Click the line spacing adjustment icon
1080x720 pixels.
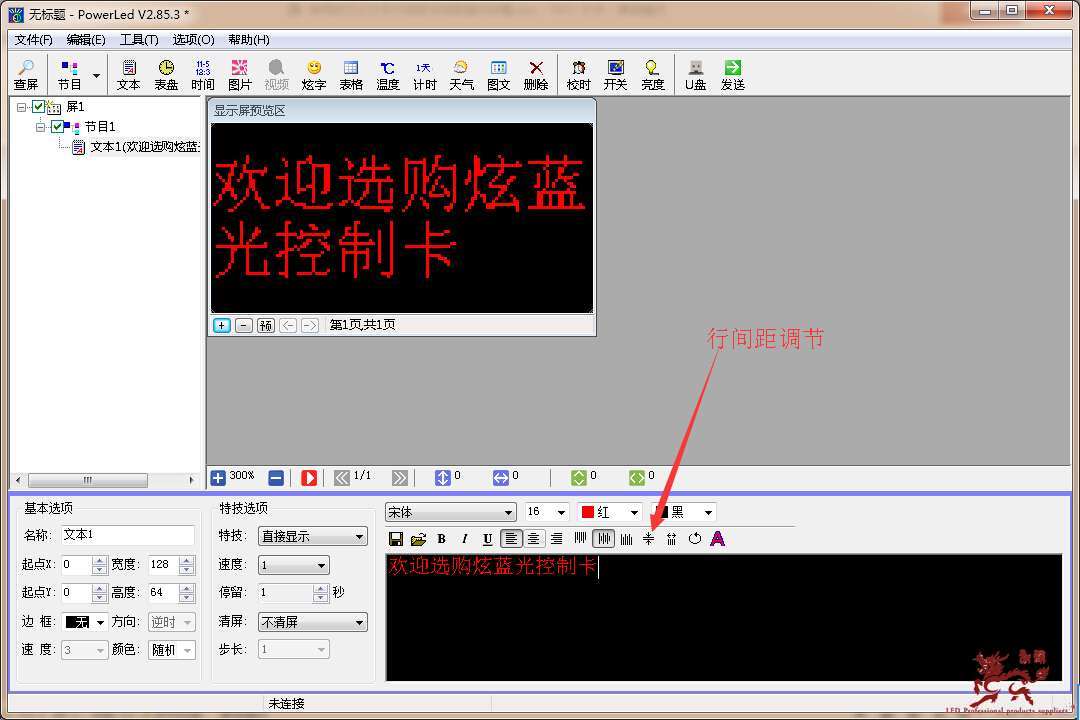(649, 539)
